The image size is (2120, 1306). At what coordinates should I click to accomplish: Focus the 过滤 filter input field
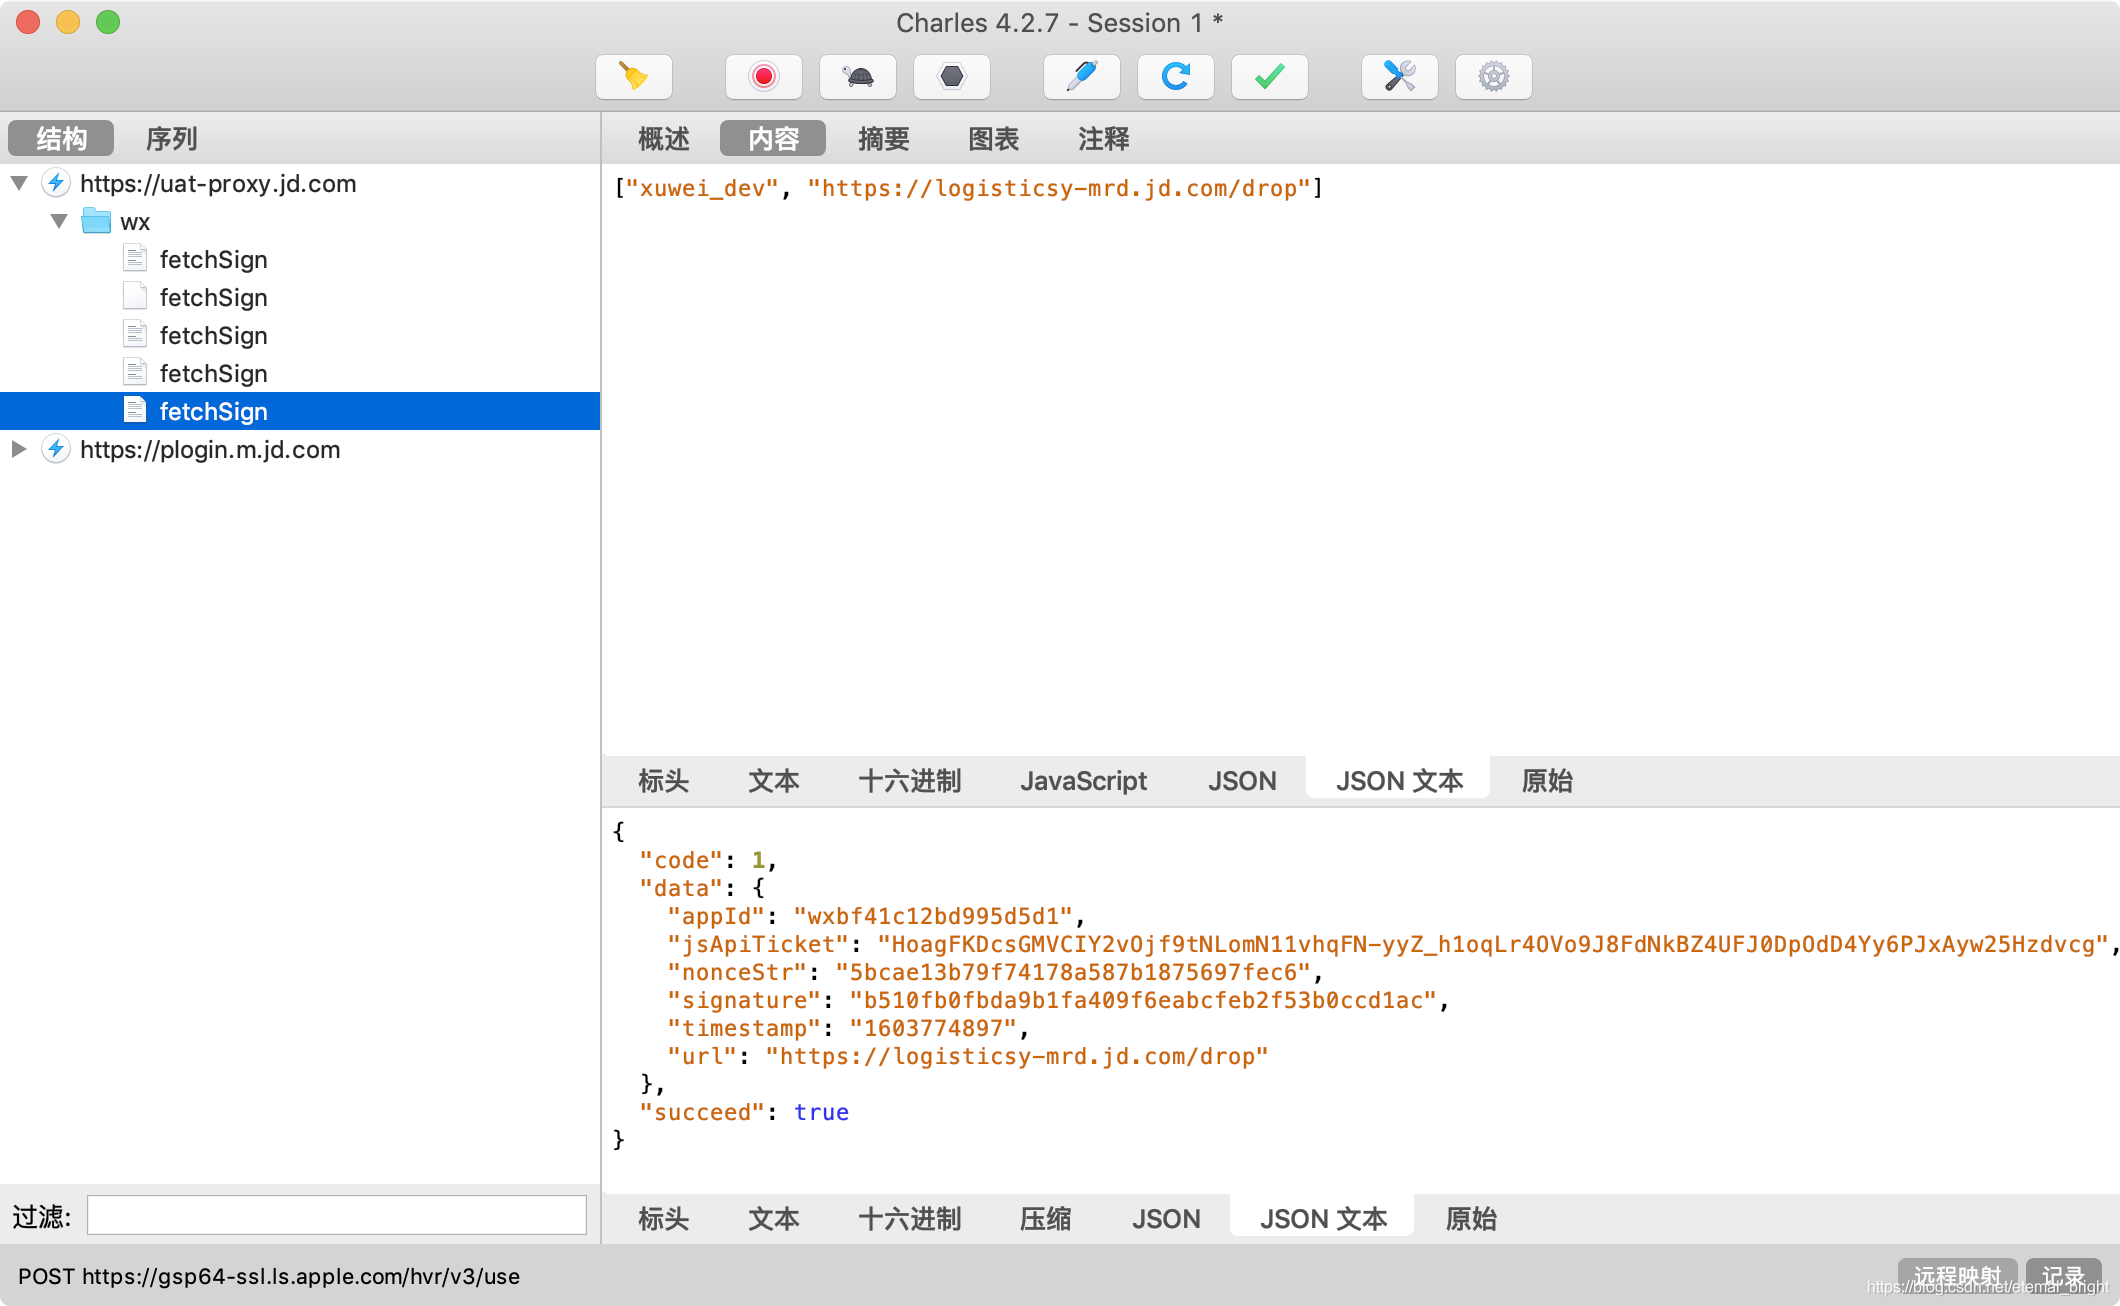click(x=337, y=1215)
